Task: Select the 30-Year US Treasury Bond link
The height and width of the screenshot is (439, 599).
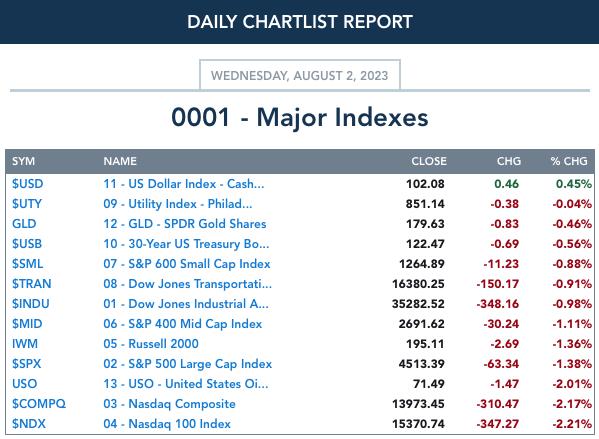Action: [x=186, y=244]
